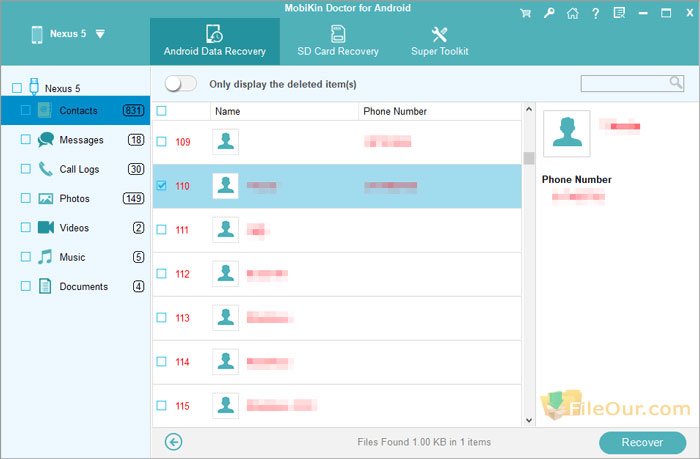The image size is (700, 459).
Task: Click avatar icon of contact 109
Action: [225, 142]
